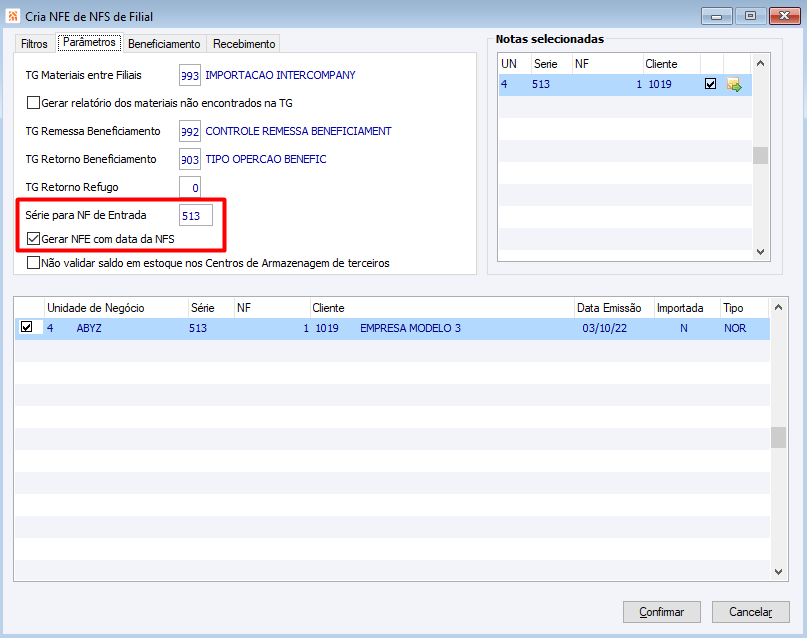Click Data Emissão column header
Screen dimensions: 807x638
[x=614, y=308]
